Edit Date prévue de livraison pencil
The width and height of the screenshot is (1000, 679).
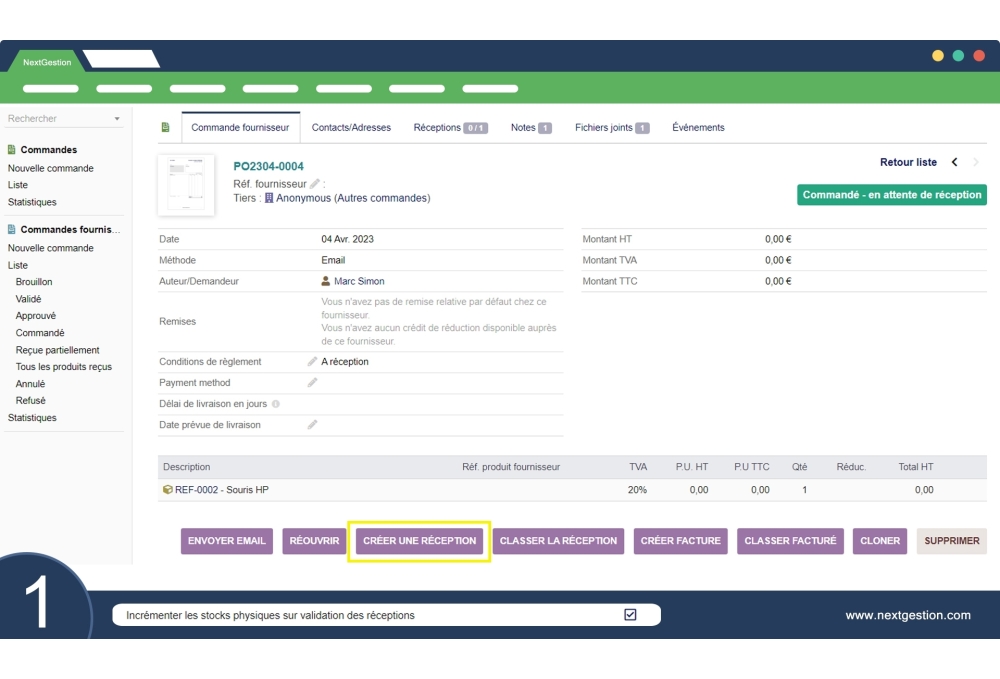pyautogui.click(x=312, y=425)
